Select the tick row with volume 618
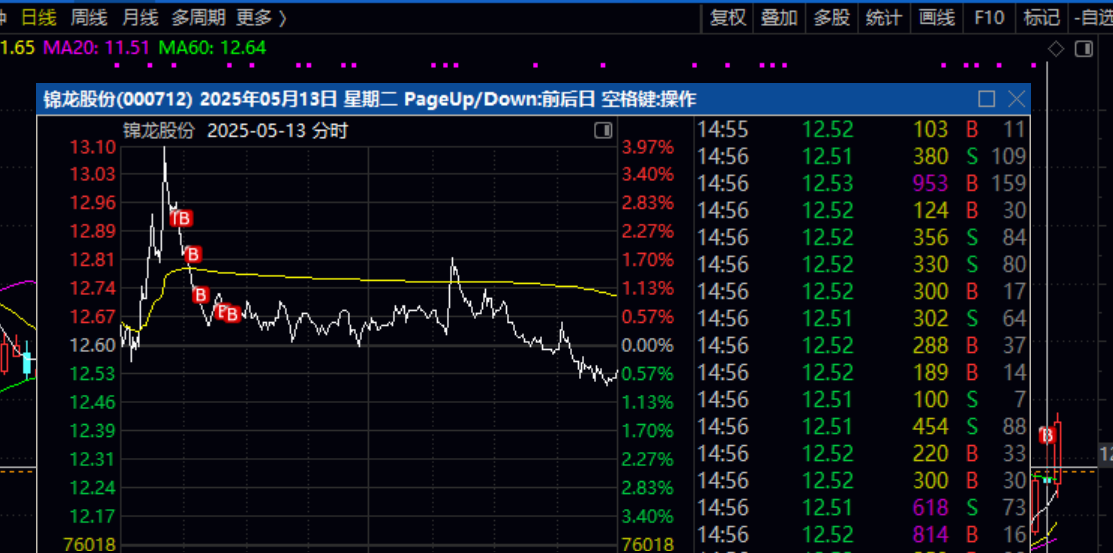 [862, 507]
